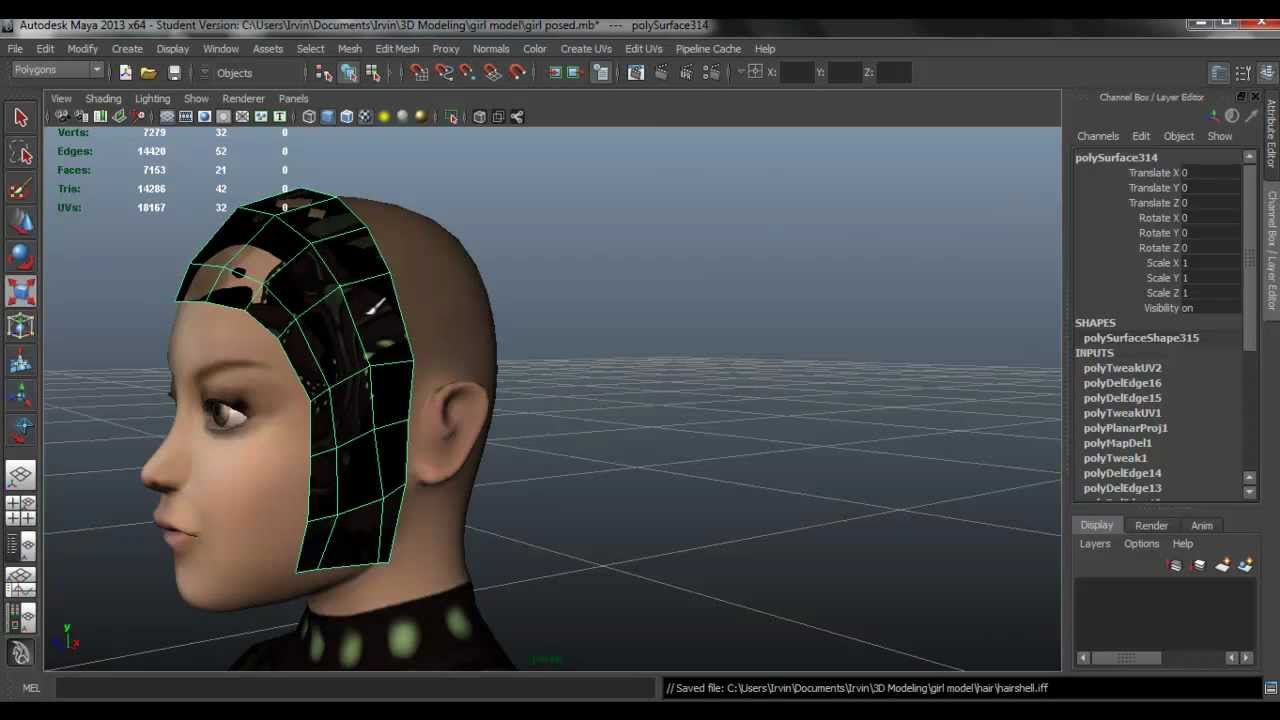Toggle snap to grids magnet
The image size is (1280, 720).
(x=420, y=72)
